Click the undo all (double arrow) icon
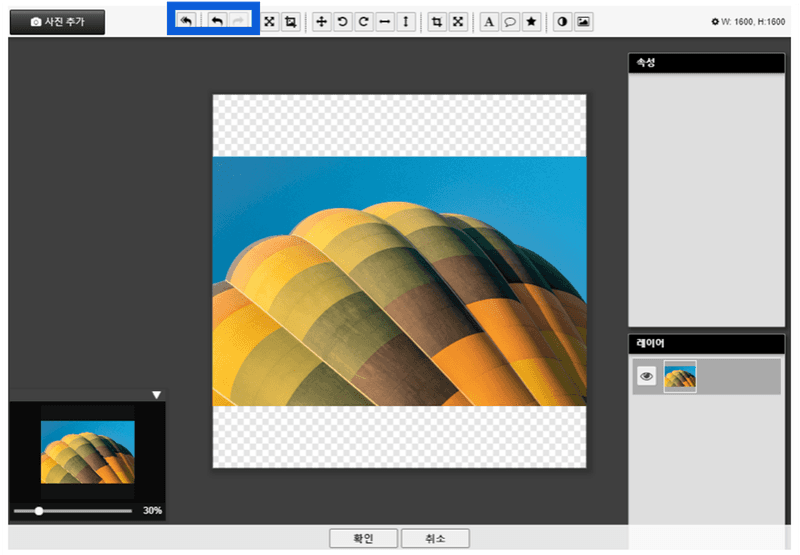This screenshot has height=555, width=800. [186, 21]
